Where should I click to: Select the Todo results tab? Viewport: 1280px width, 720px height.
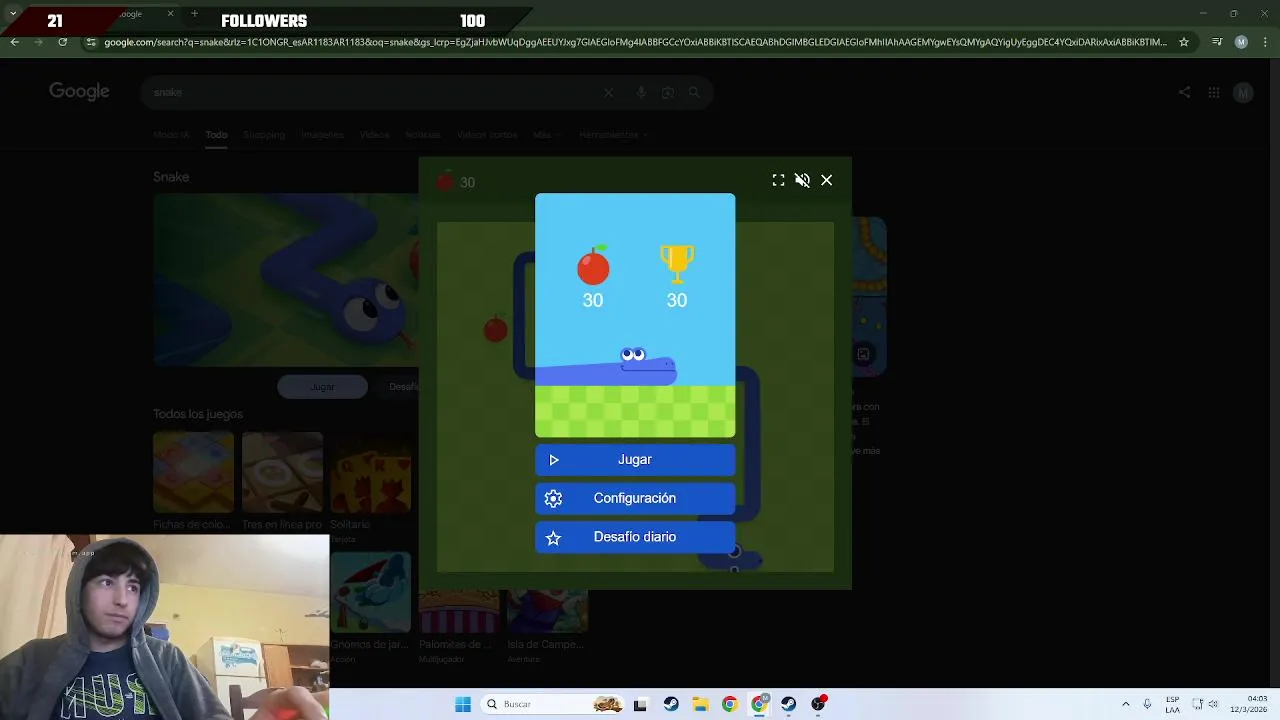pos(216,135)
